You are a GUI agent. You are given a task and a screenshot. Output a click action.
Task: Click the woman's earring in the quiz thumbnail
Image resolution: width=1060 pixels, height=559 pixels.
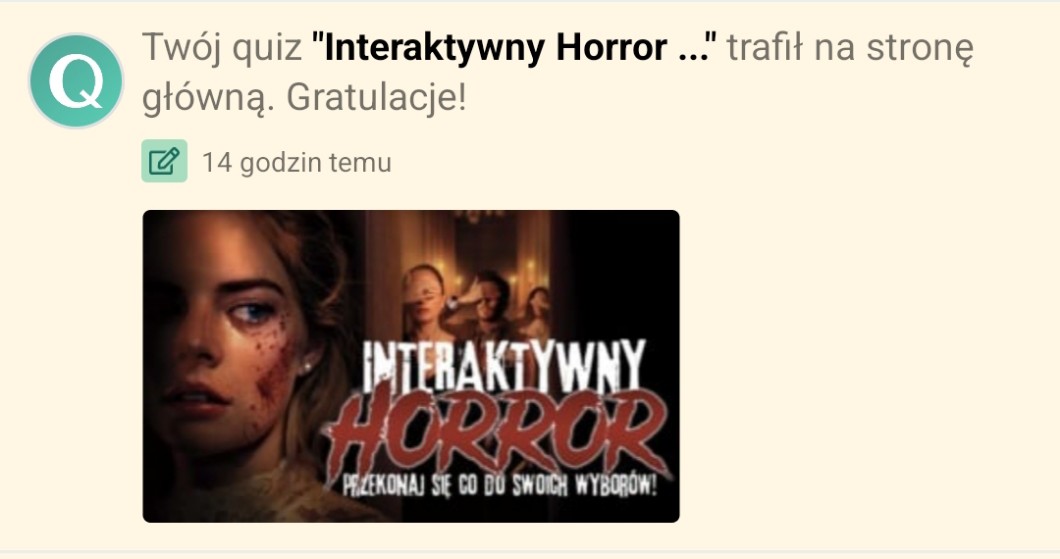pyautogui.click(x=307, y=367)
